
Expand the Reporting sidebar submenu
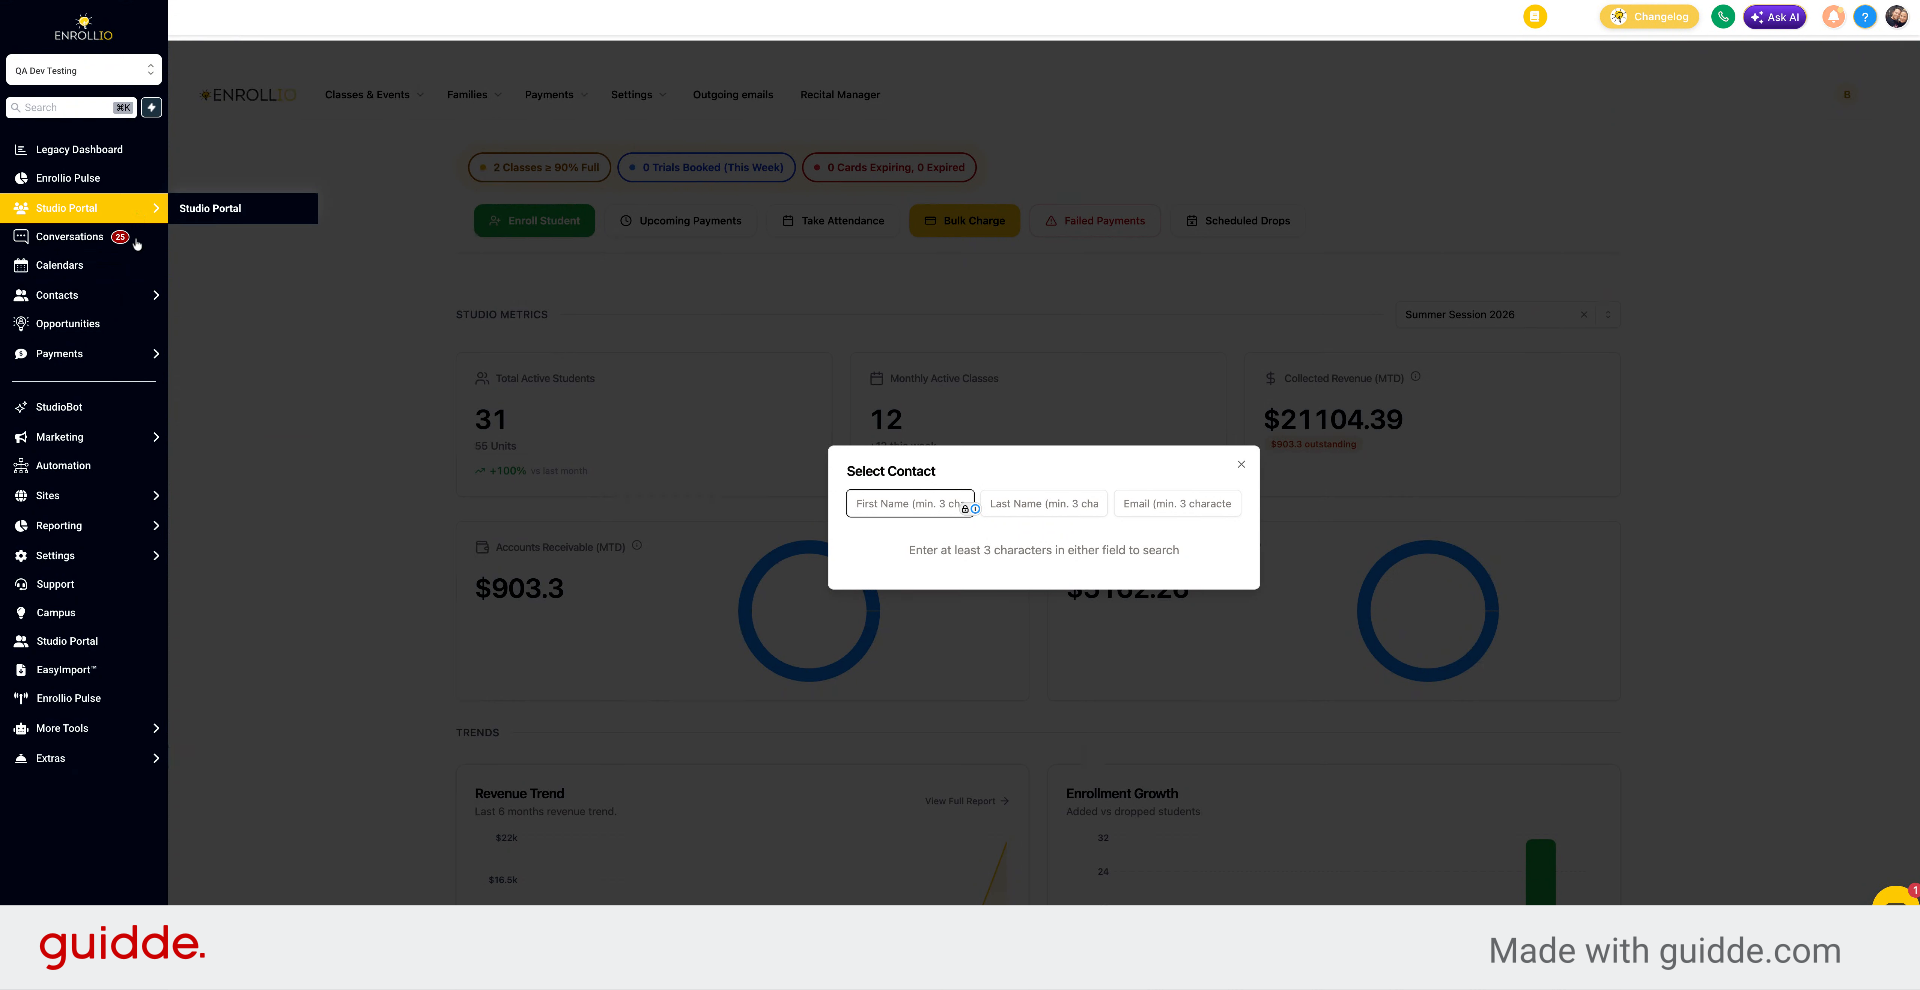(156, 526)
